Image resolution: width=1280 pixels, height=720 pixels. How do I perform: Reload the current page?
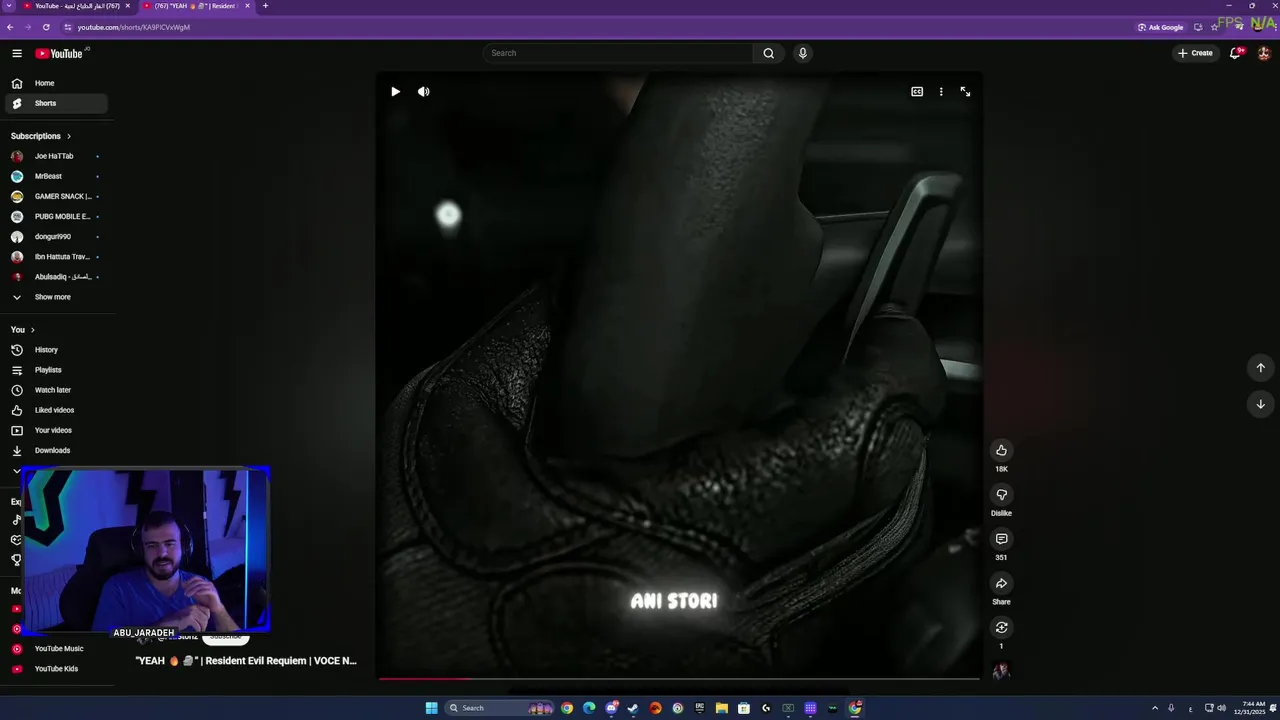point(46,27)
